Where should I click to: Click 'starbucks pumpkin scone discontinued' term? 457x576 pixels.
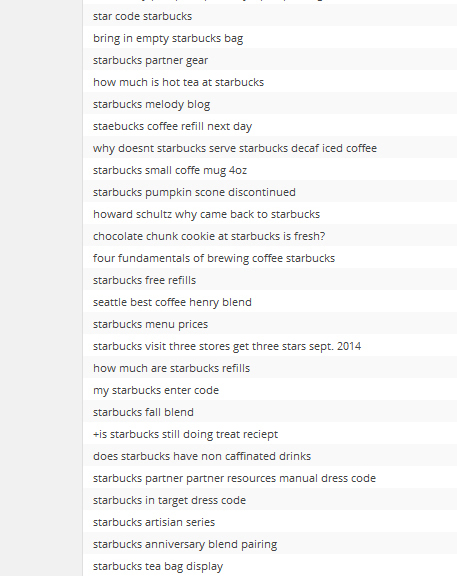pyautogui.click(x=194, y=192)
